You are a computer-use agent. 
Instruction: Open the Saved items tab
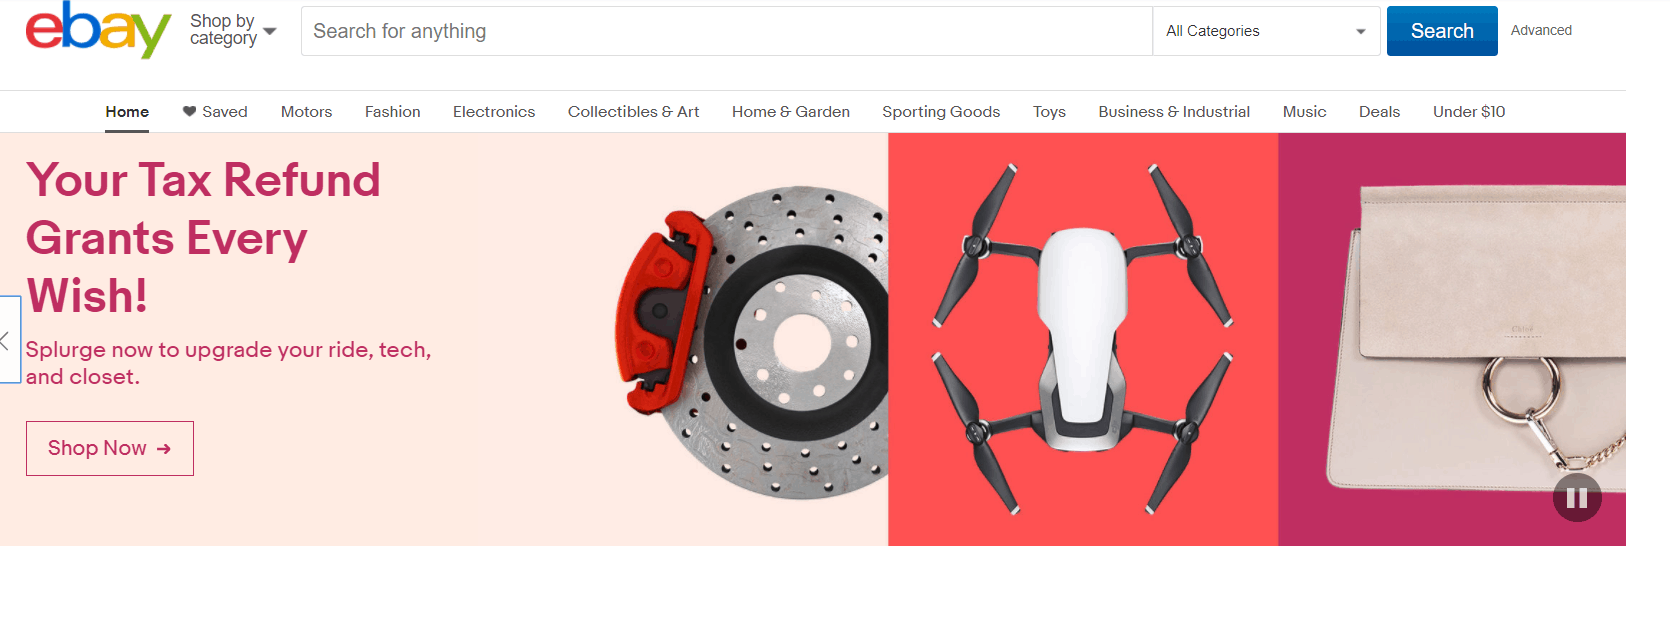click(x=215, y=112)
